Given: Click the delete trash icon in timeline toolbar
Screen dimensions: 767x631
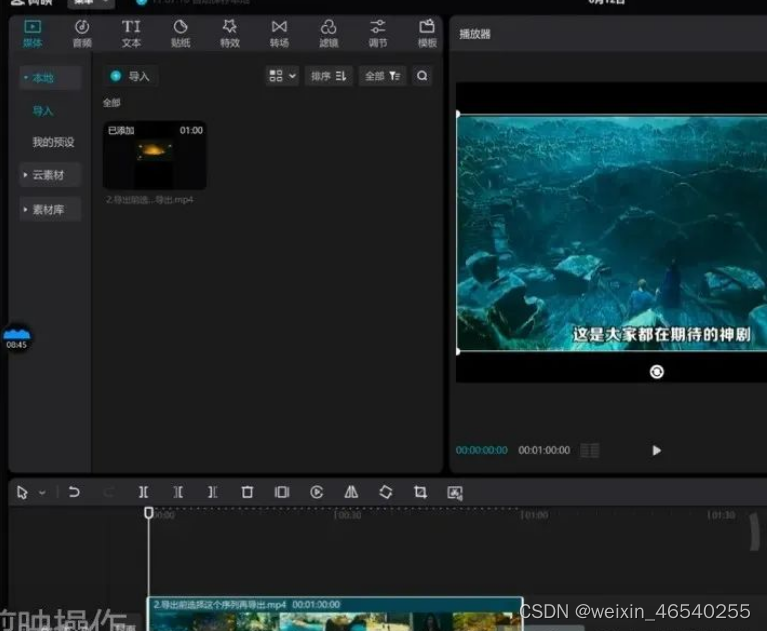Looking at the screenshot, I should (x=247, y=492).
